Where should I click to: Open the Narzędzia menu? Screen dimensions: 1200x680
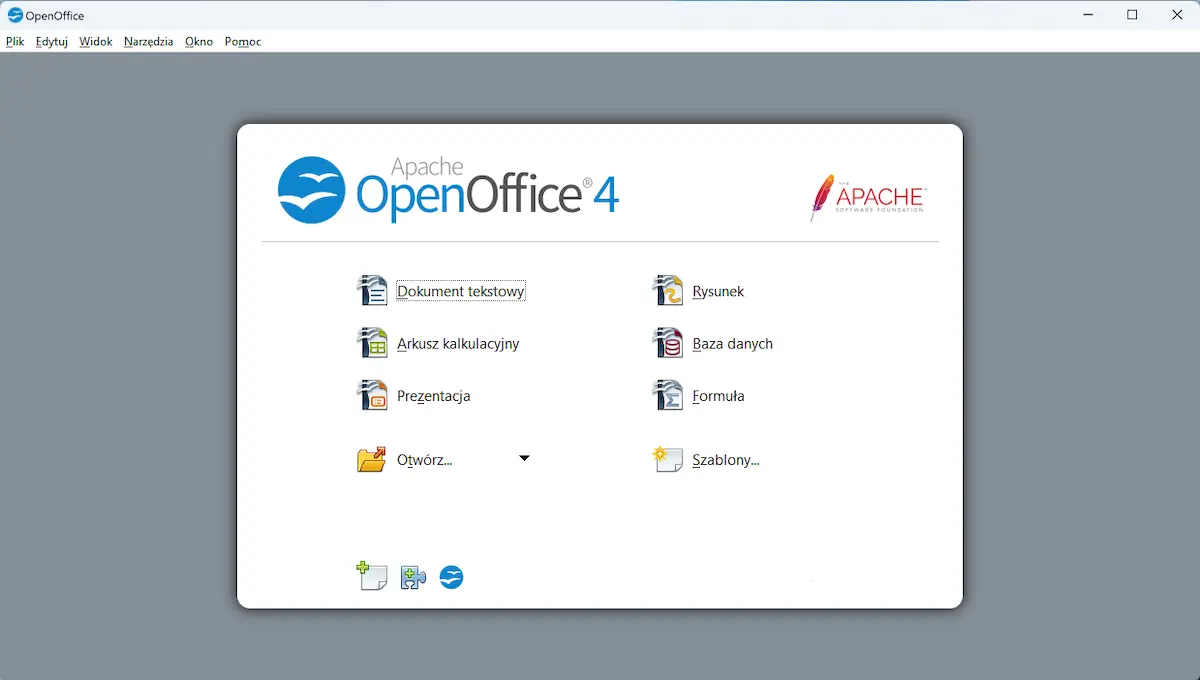click(148, 41)
